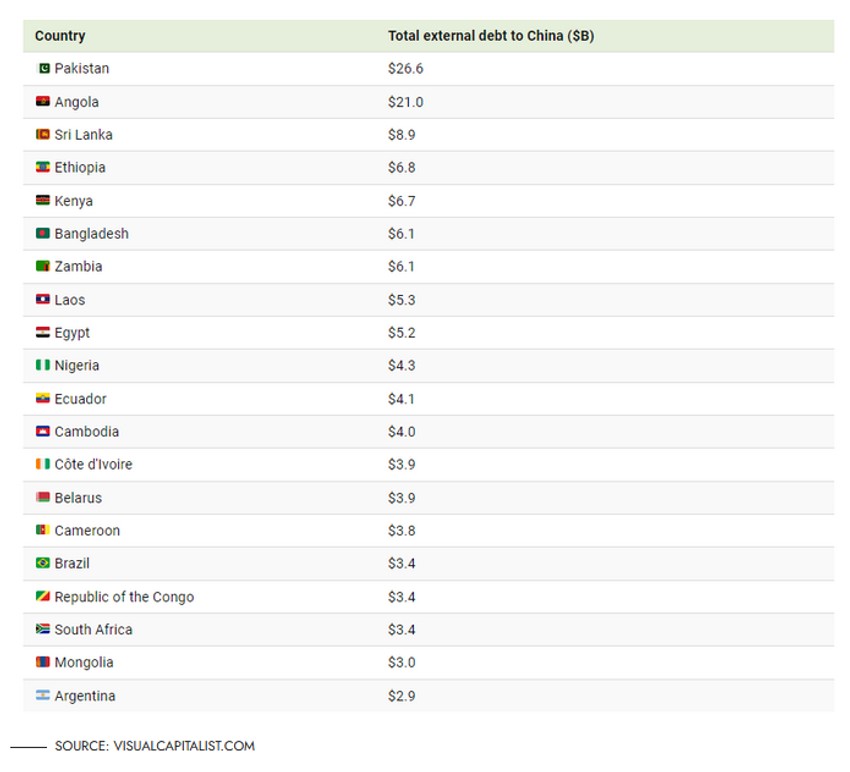Click the Country column header

(x=60, y=36)
